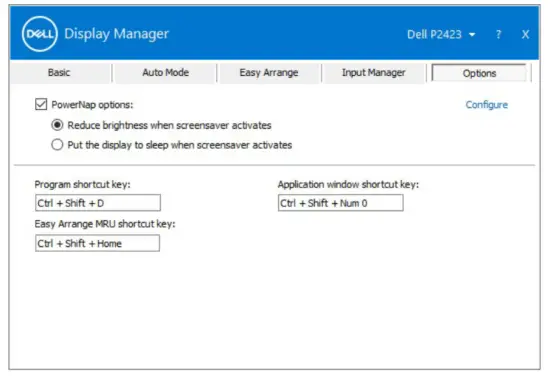Switch to the Basic tab
Screen dimensions: 550x378
[x=59, y=73]
